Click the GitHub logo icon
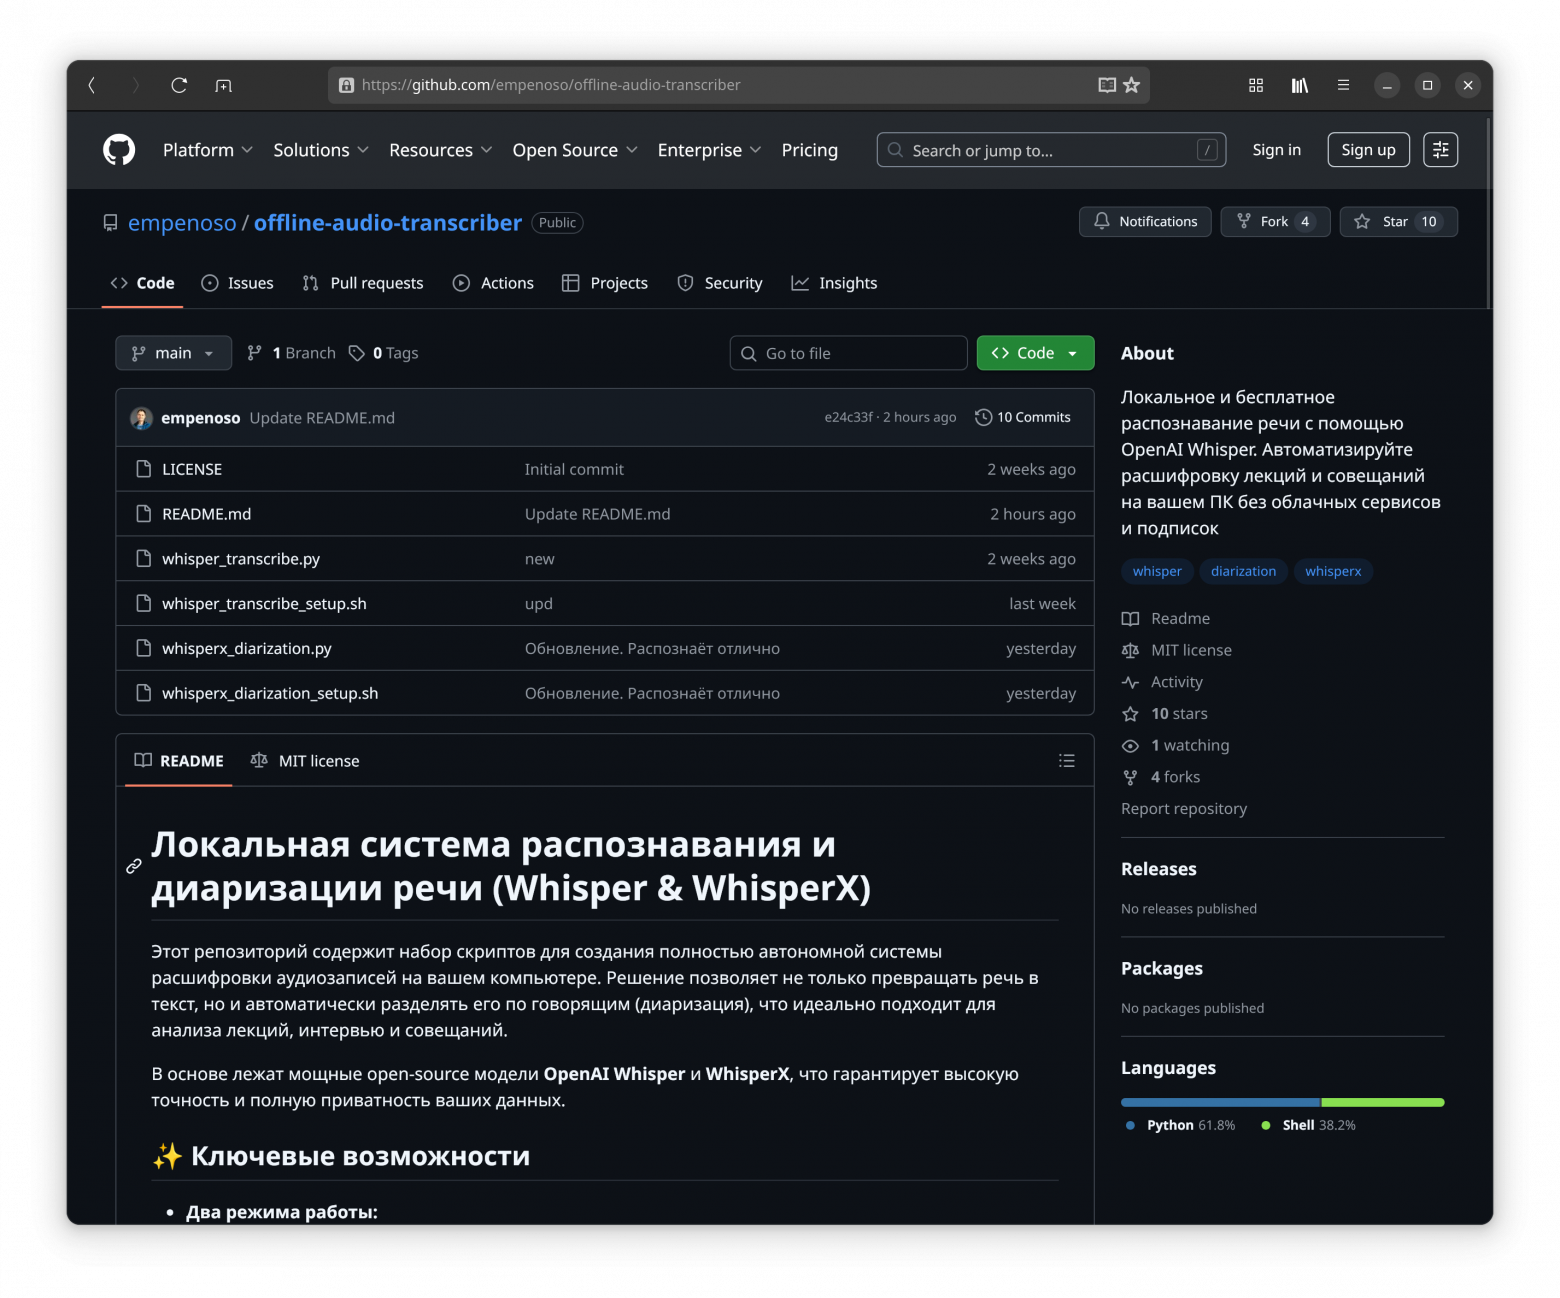1560x1298 pixels. (119, 150)
